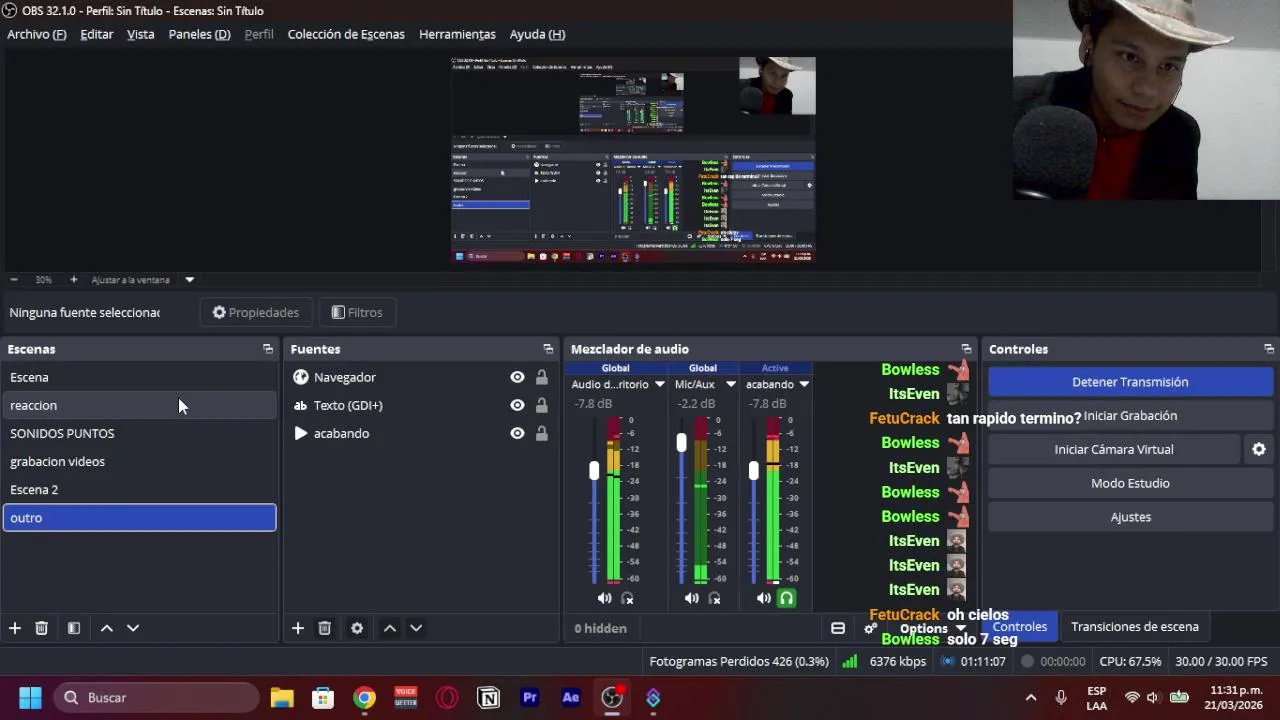This screenshot has width=1280, height=720.
Task: Move the selected scene down
Action: point(133,628)
